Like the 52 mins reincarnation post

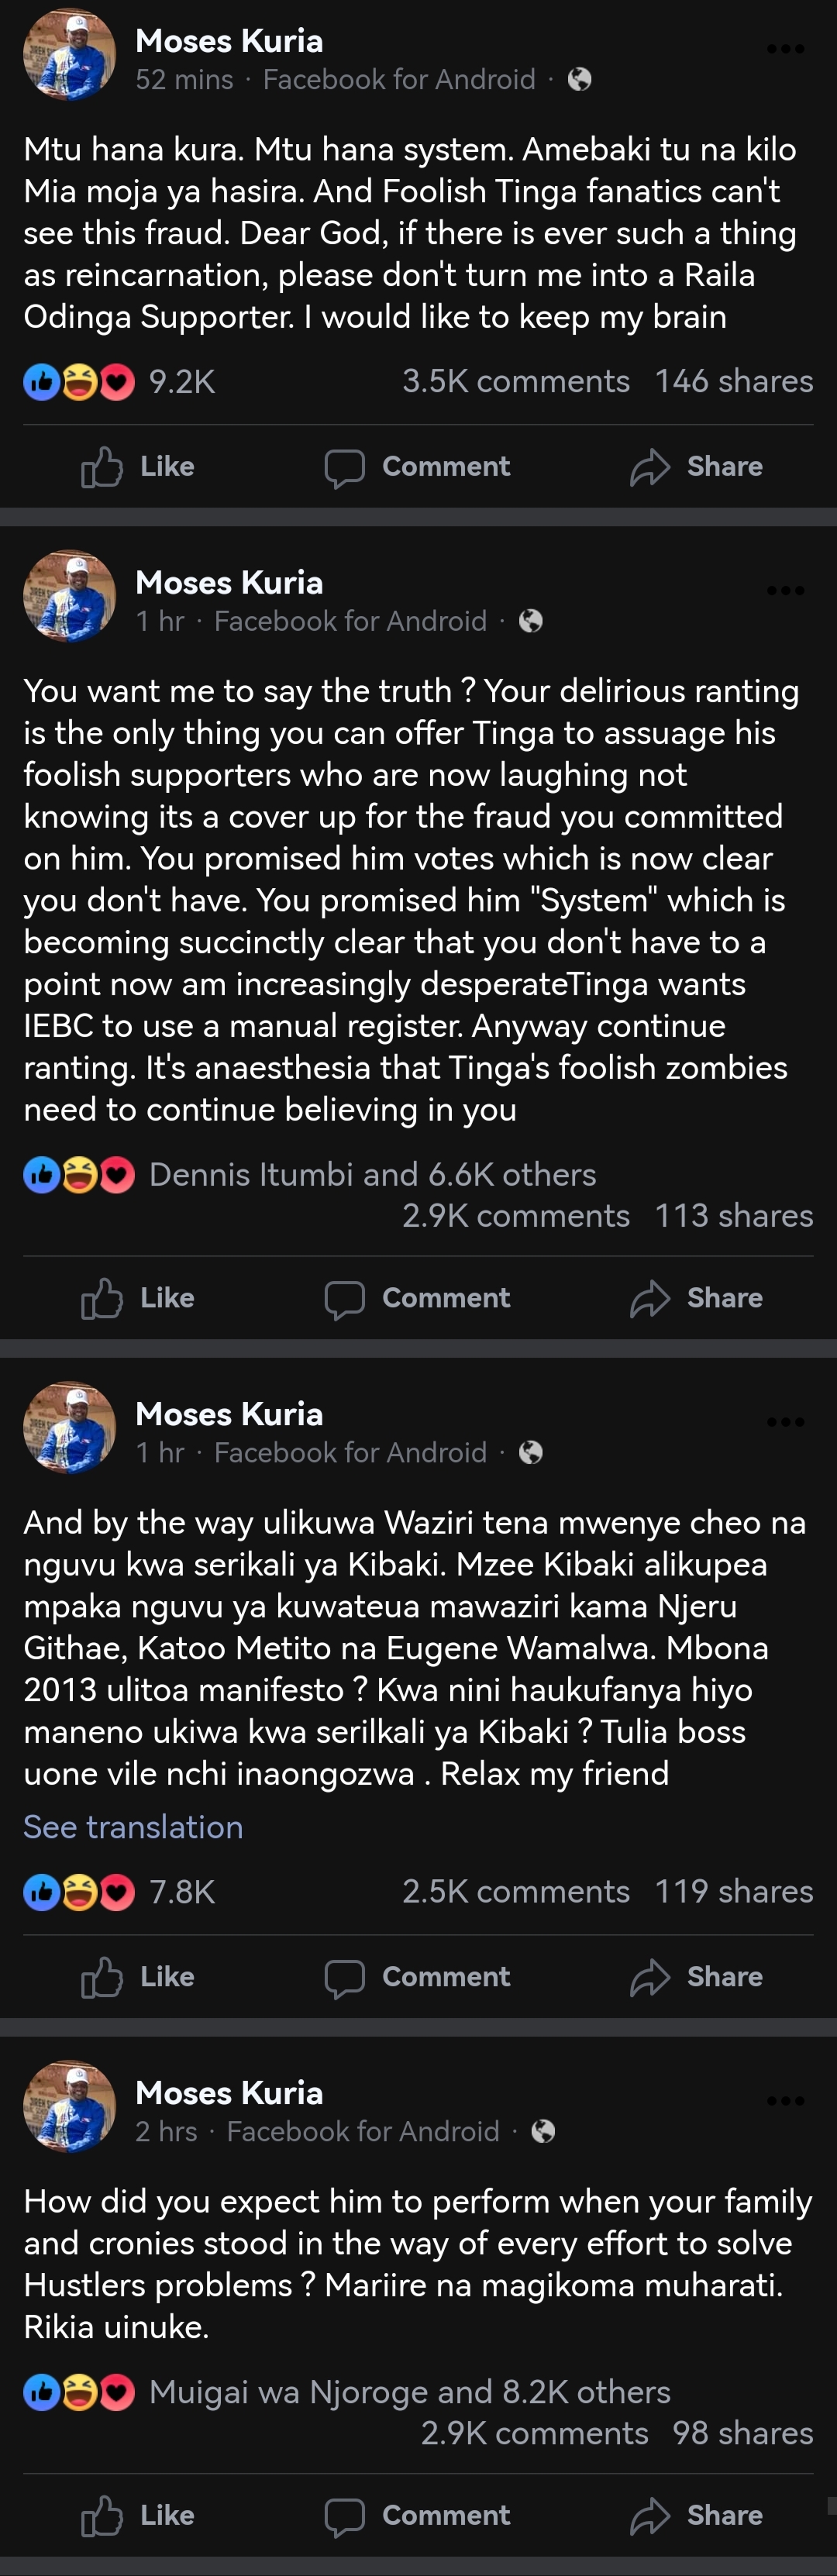coord(138,467)
